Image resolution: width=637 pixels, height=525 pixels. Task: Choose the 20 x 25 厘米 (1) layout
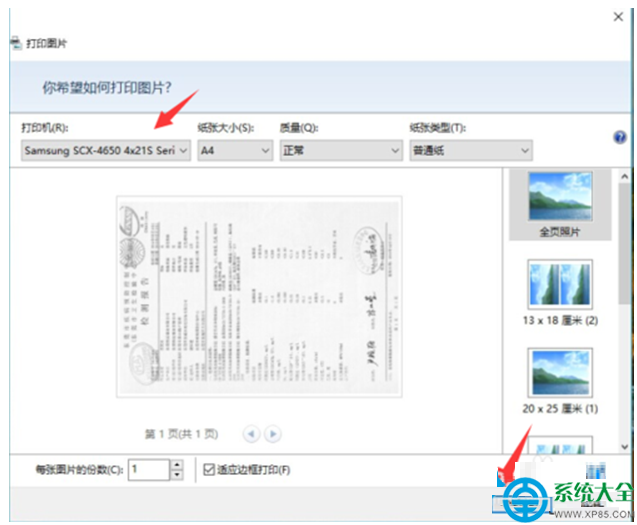point(560,381)
